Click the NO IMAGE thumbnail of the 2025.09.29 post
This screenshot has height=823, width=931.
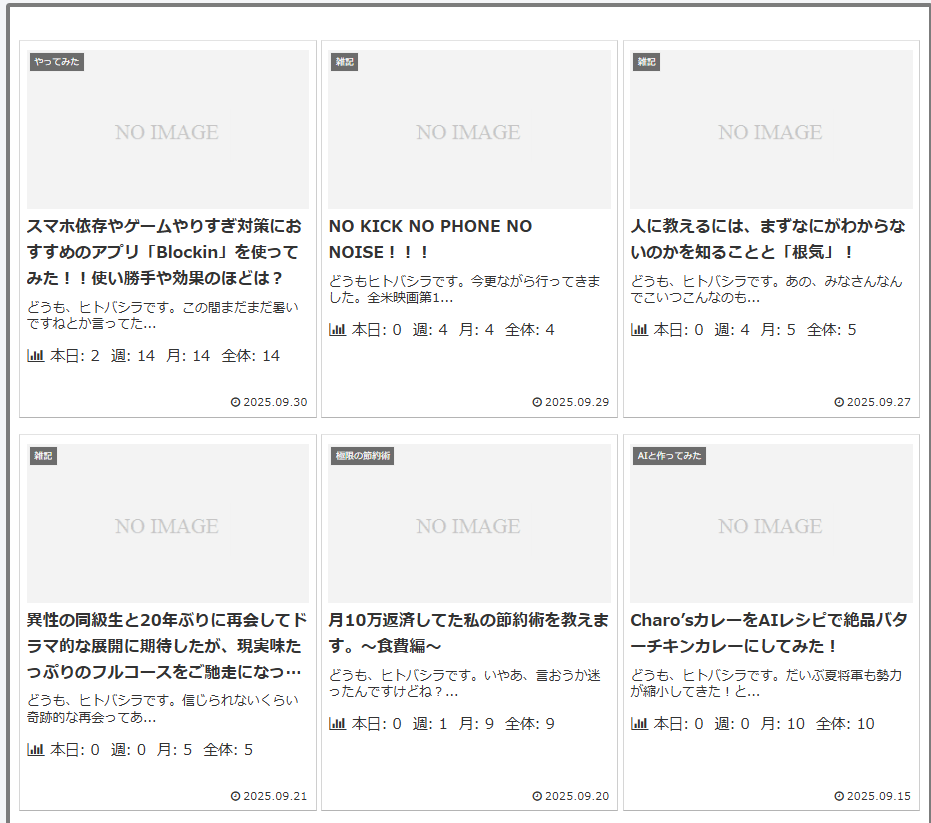469,130
